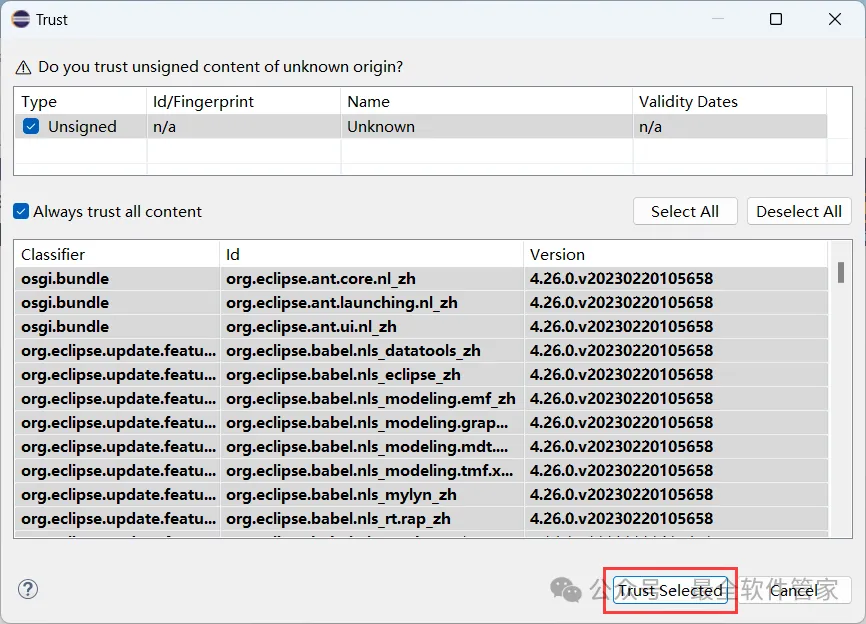
Task: Click the Deselect All button
Action: click(x=799, y=211)
